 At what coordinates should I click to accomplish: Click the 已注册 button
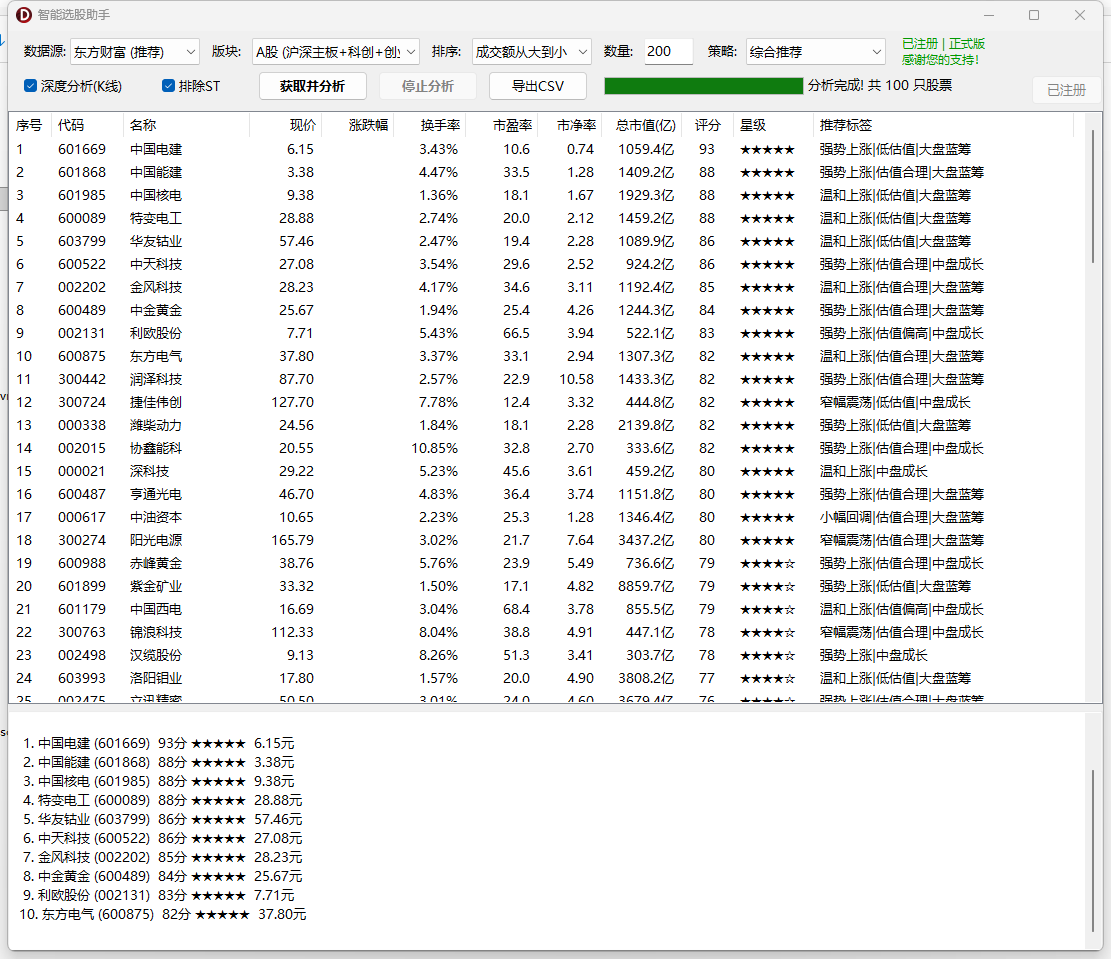click(1066, 90)
